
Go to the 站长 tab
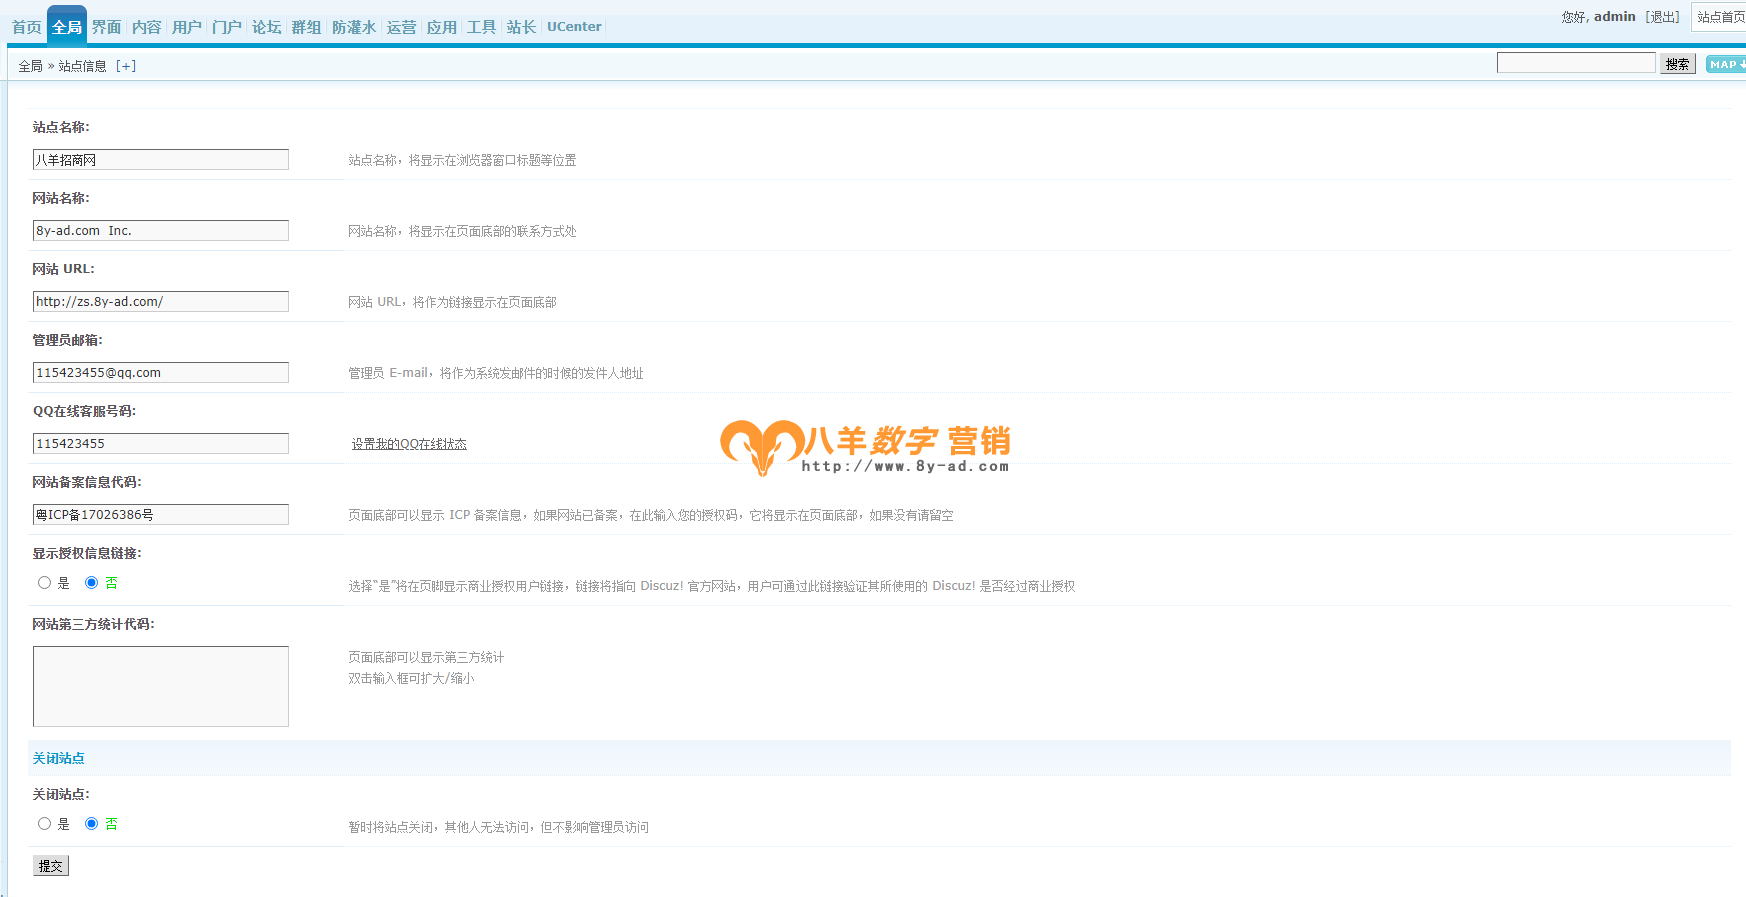click(x=522, y=27)
